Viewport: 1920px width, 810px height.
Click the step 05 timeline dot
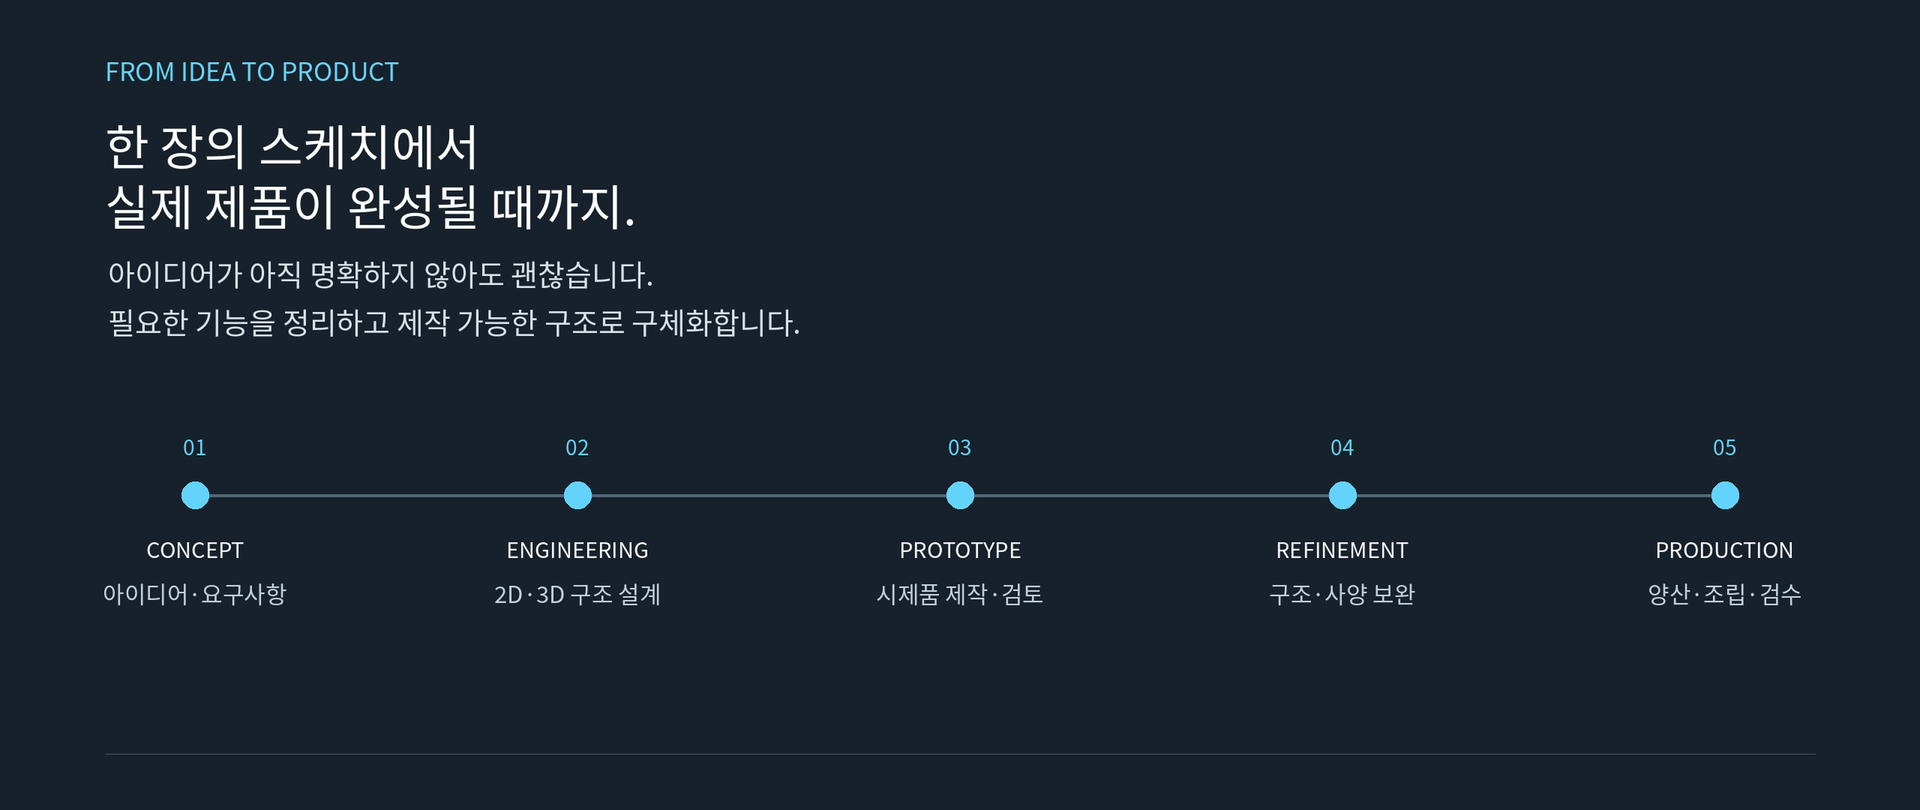(x=1725, y=495)
